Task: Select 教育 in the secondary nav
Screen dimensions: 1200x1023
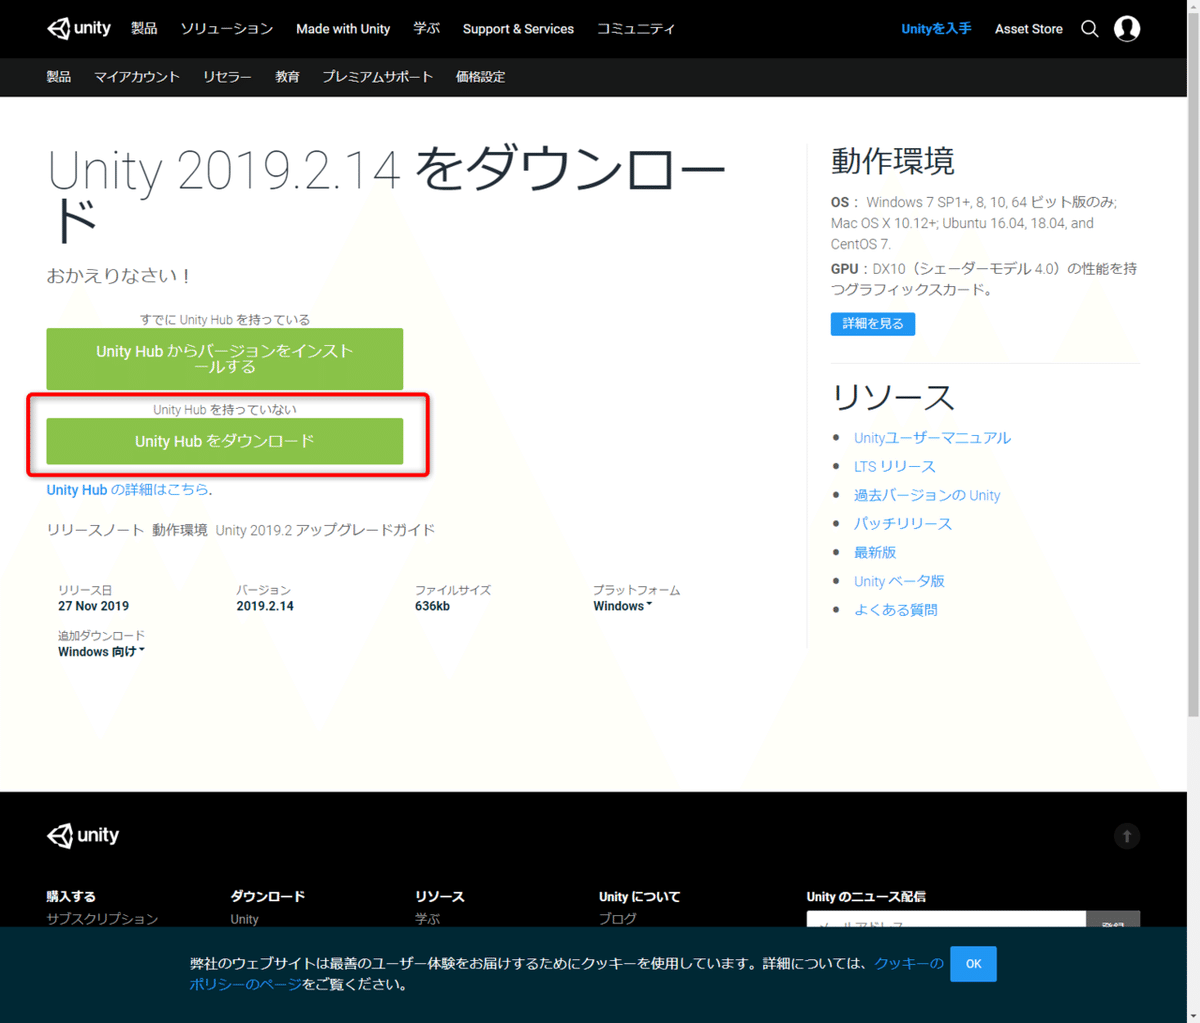Action: (287, 77)
